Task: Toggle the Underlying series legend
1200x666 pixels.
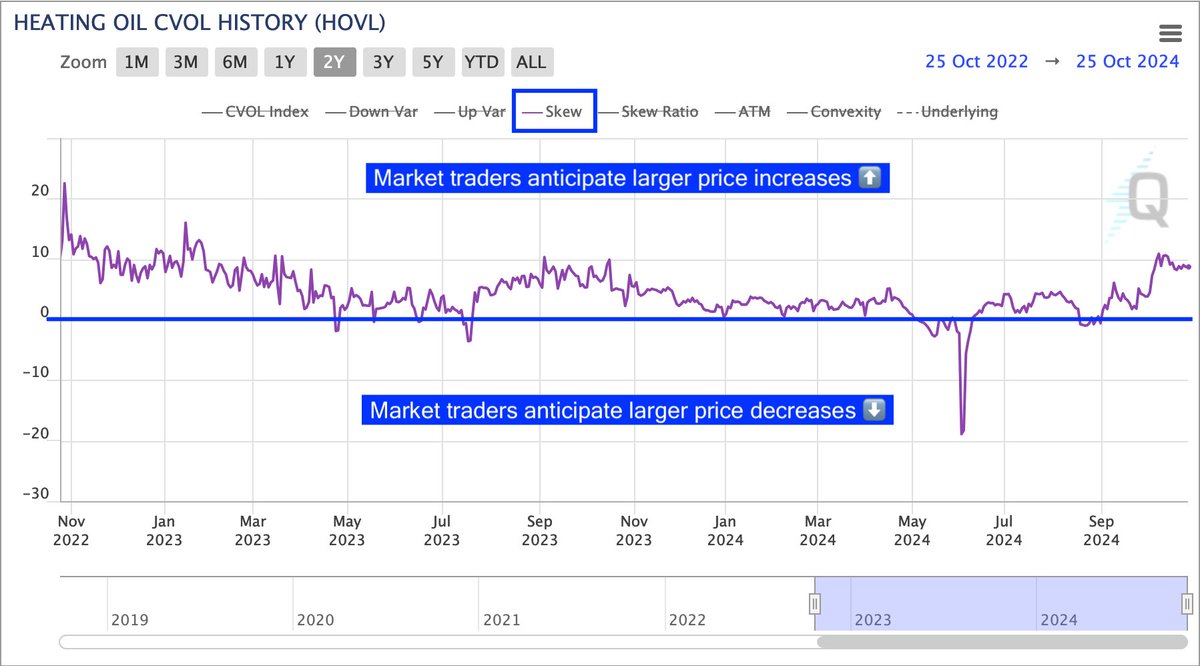Action: click(x=947, y=112)
